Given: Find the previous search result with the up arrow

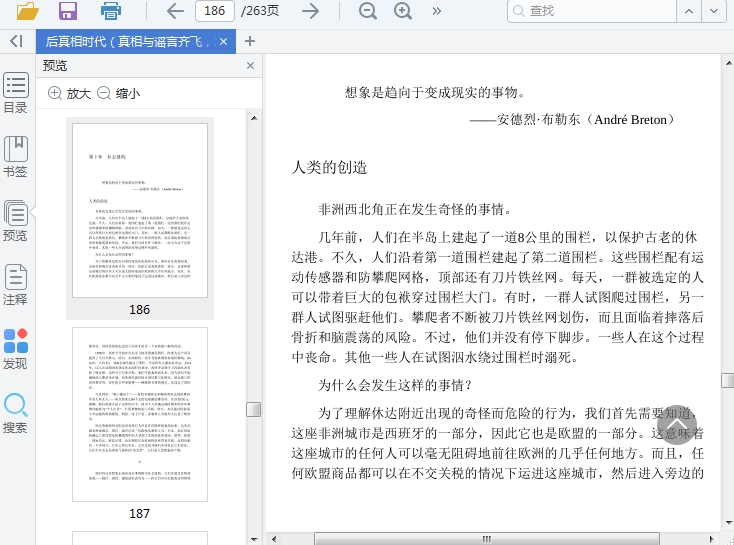Looking at the screenshot, I should click(689, 11).
